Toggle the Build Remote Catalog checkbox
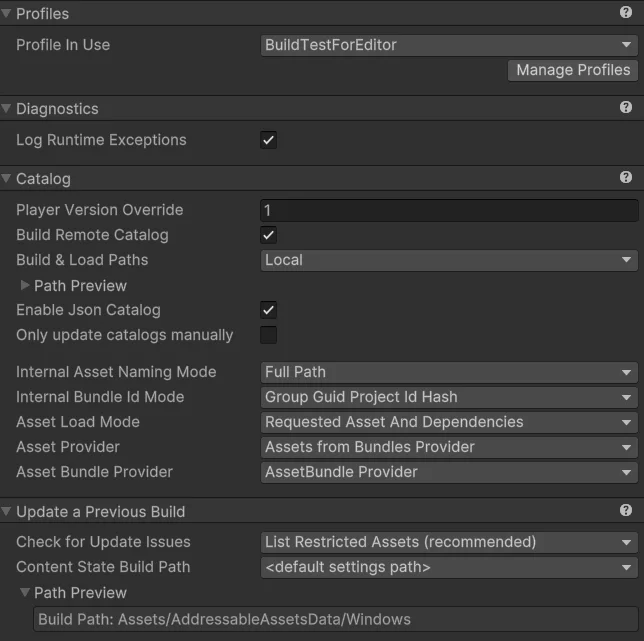Image resolution: width=644 pixels, height=641 pixels. tap(269, 235)
